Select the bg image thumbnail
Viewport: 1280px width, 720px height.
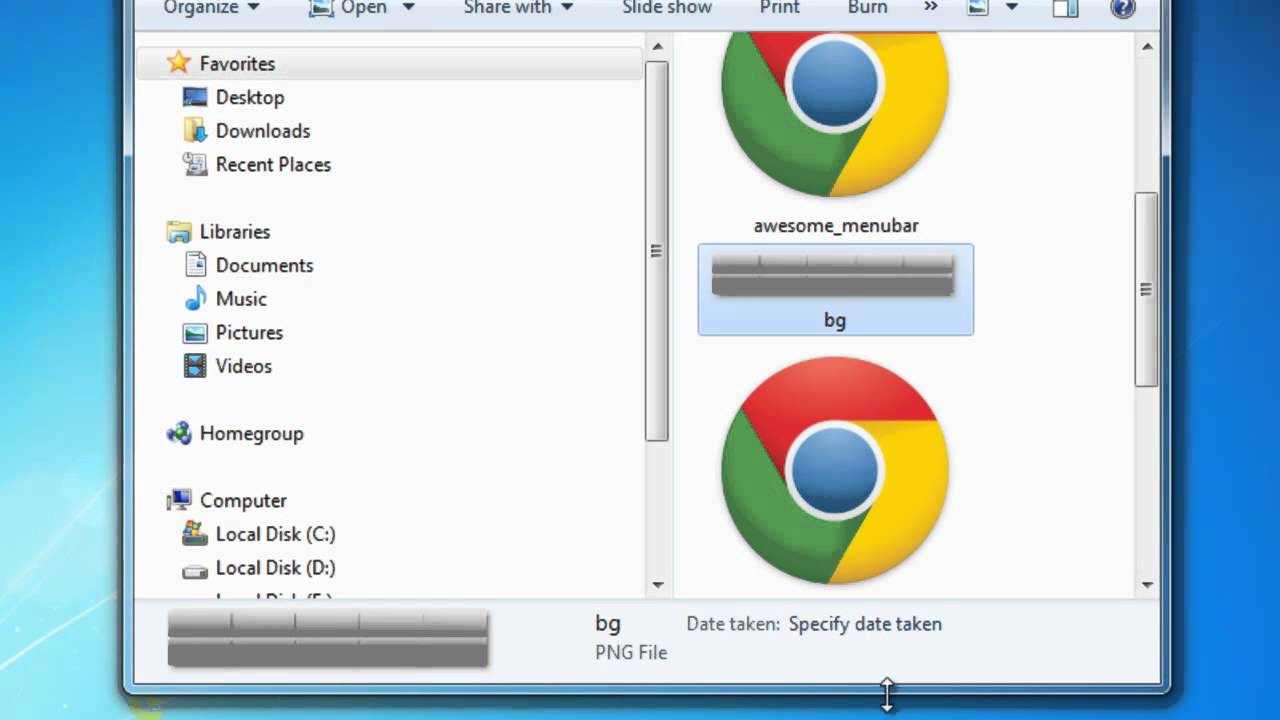pos(833,275)
